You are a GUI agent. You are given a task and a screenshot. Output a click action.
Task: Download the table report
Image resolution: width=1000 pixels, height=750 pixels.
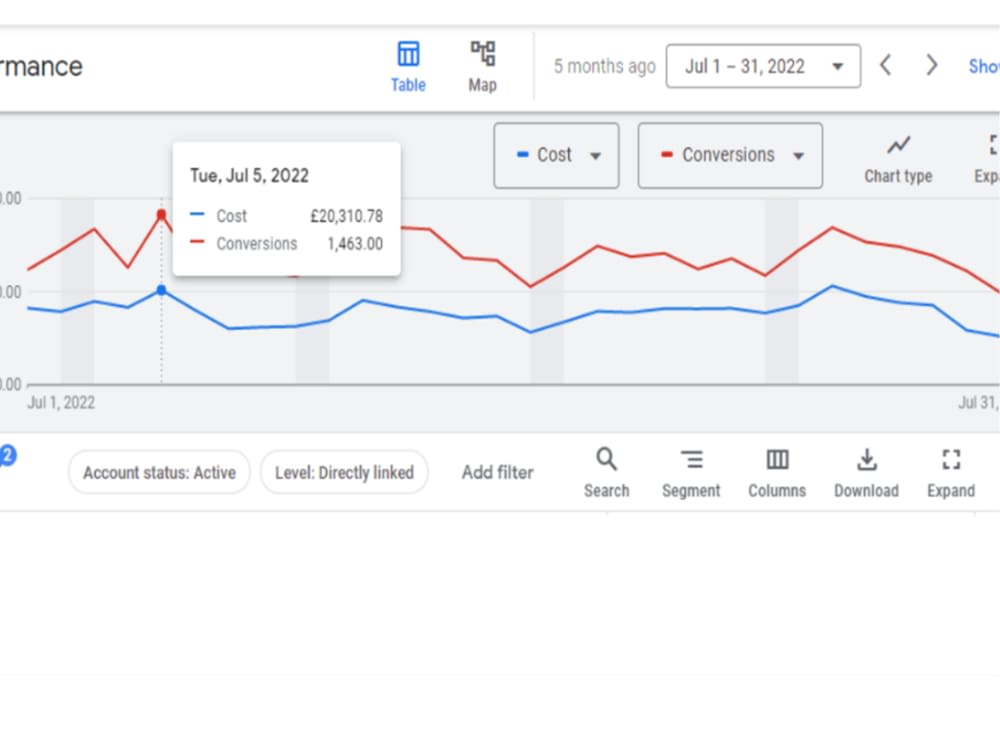[866, 473]
